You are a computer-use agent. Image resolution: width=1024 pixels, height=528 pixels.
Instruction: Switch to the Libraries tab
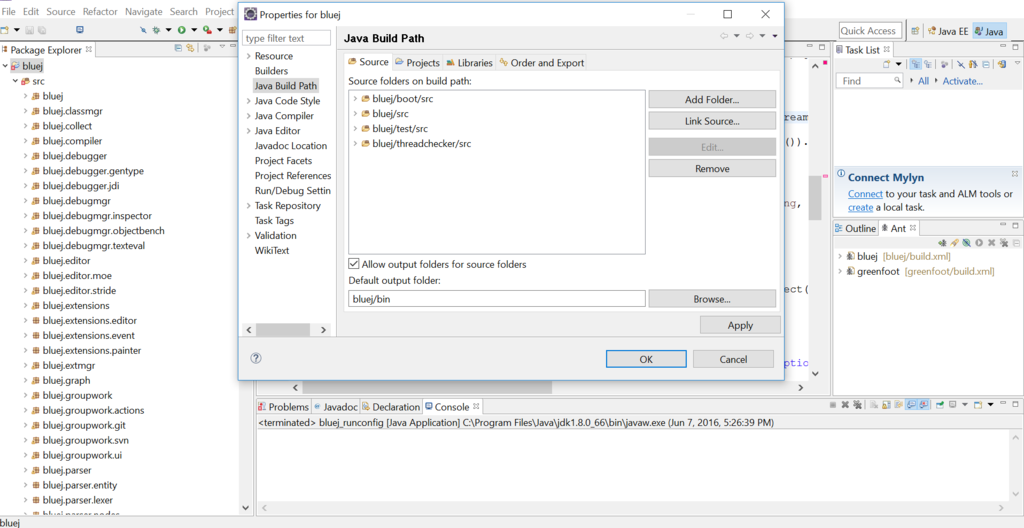click(x=470, y=63)
